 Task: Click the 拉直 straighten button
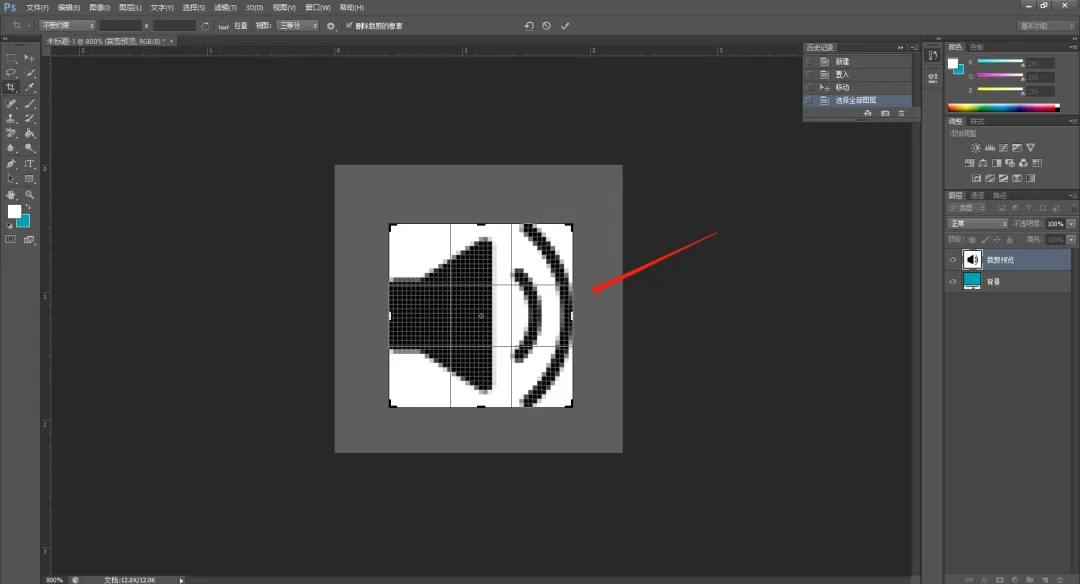pos(240,25)
